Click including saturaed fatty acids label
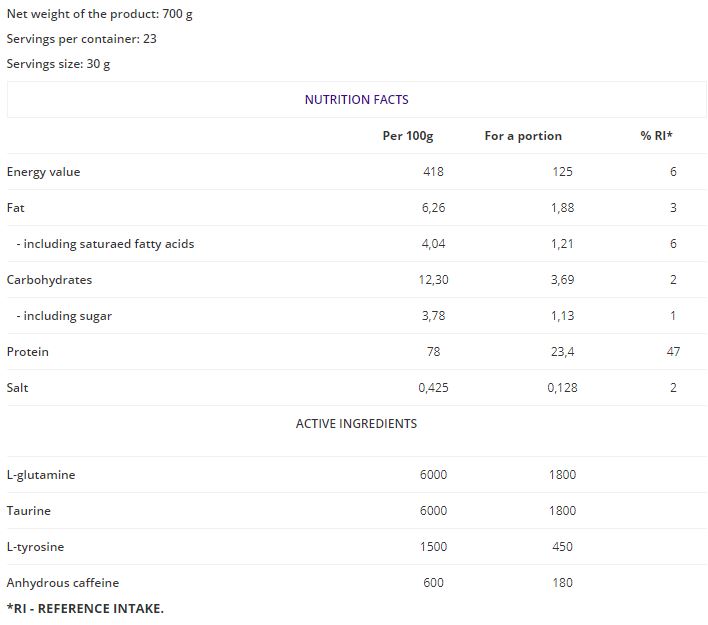Screen dimensions: 708x625 click(x=105, y=244)
